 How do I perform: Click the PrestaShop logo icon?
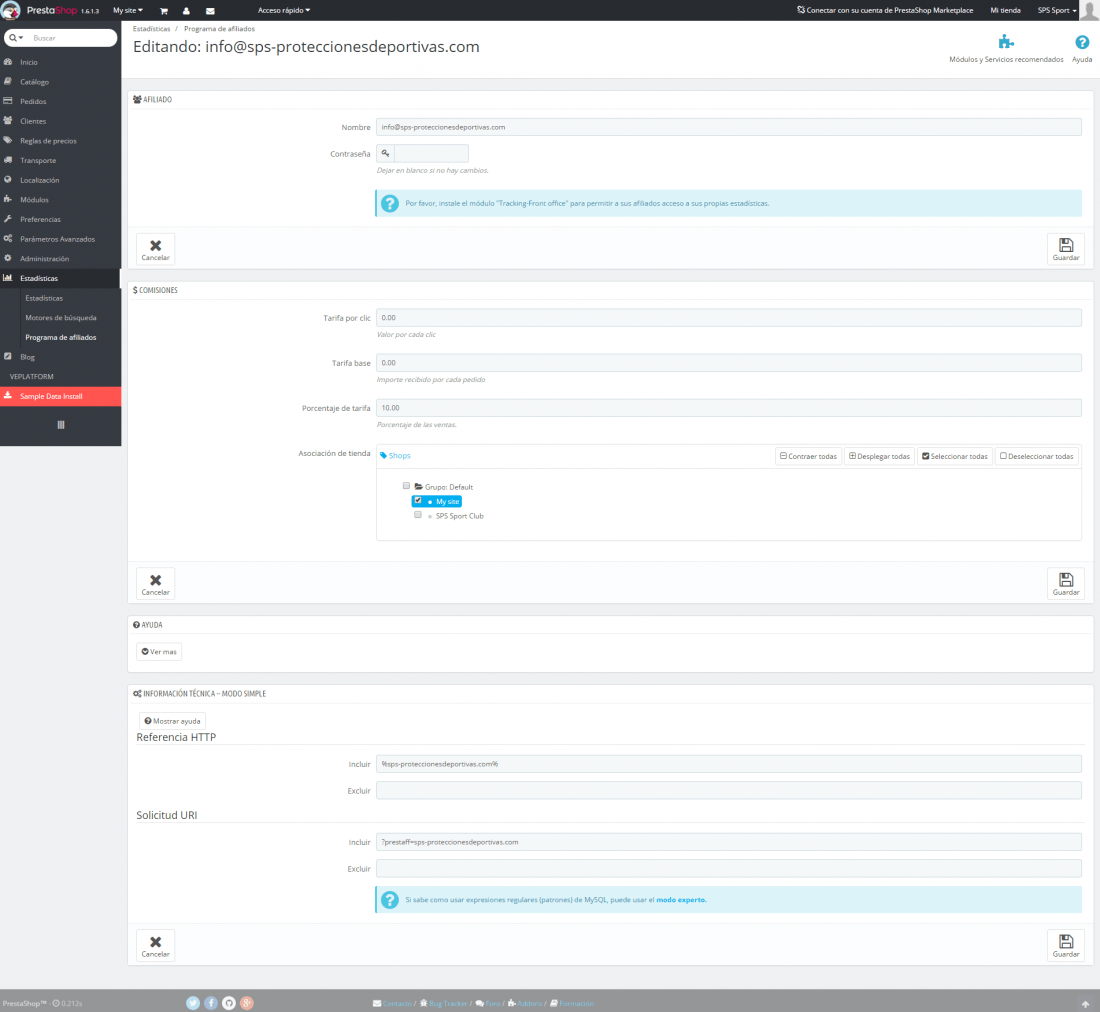pyautogui.click(x=11, y=11)
